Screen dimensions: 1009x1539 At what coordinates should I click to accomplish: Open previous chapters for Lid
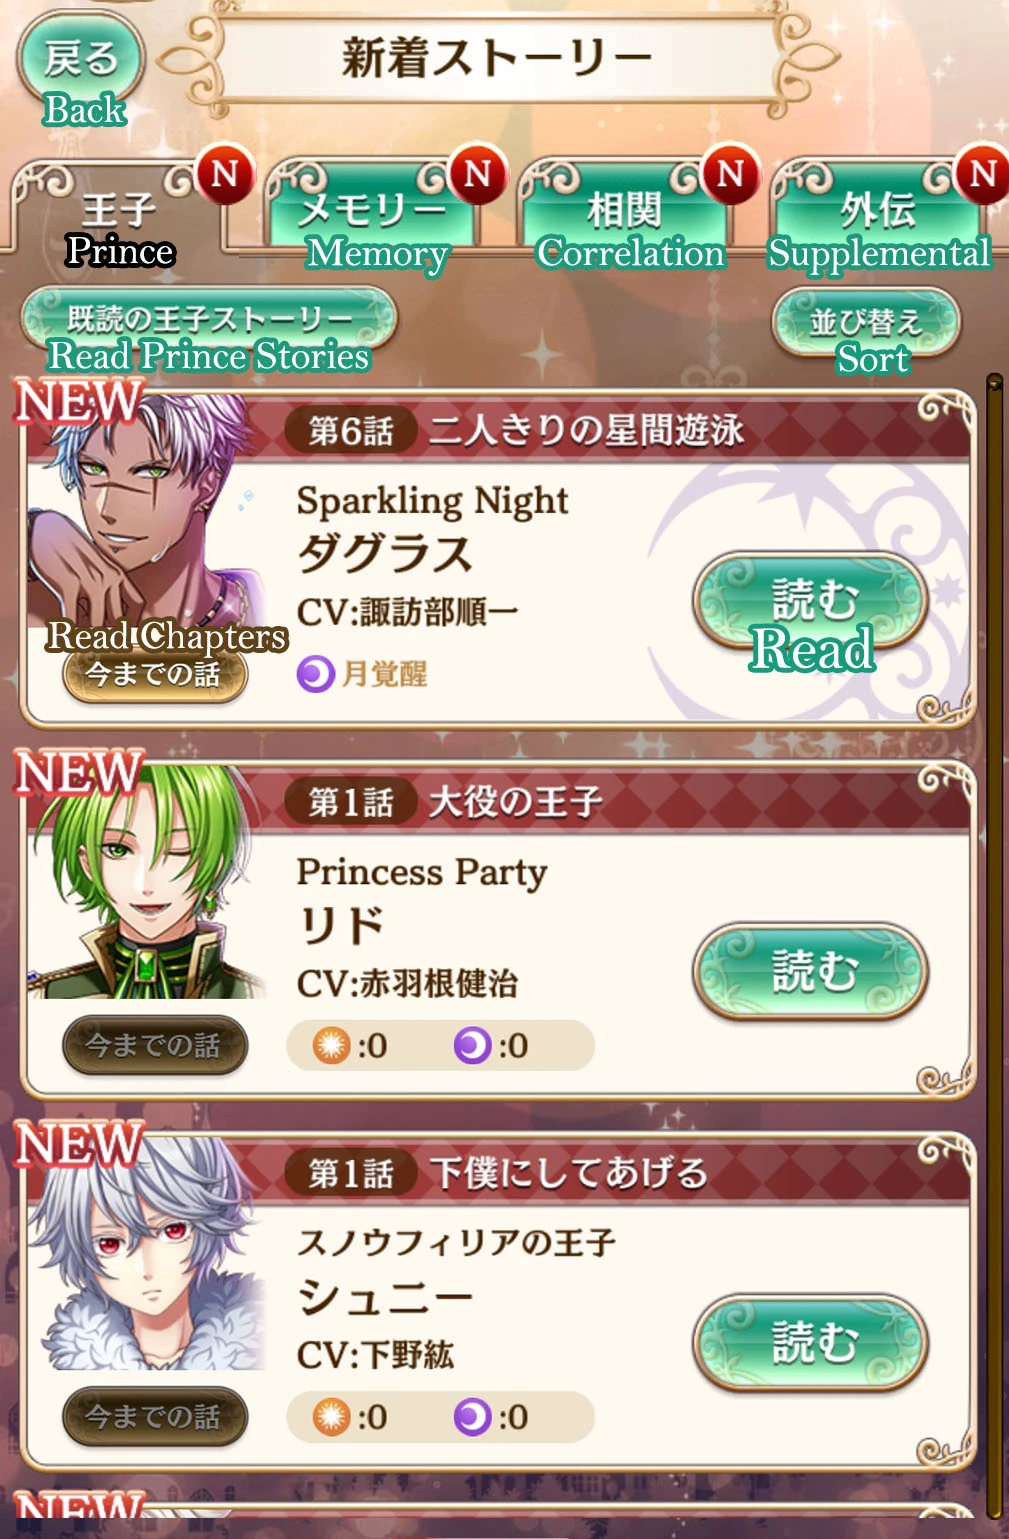pyautogui.click(x=155, y=1045)
